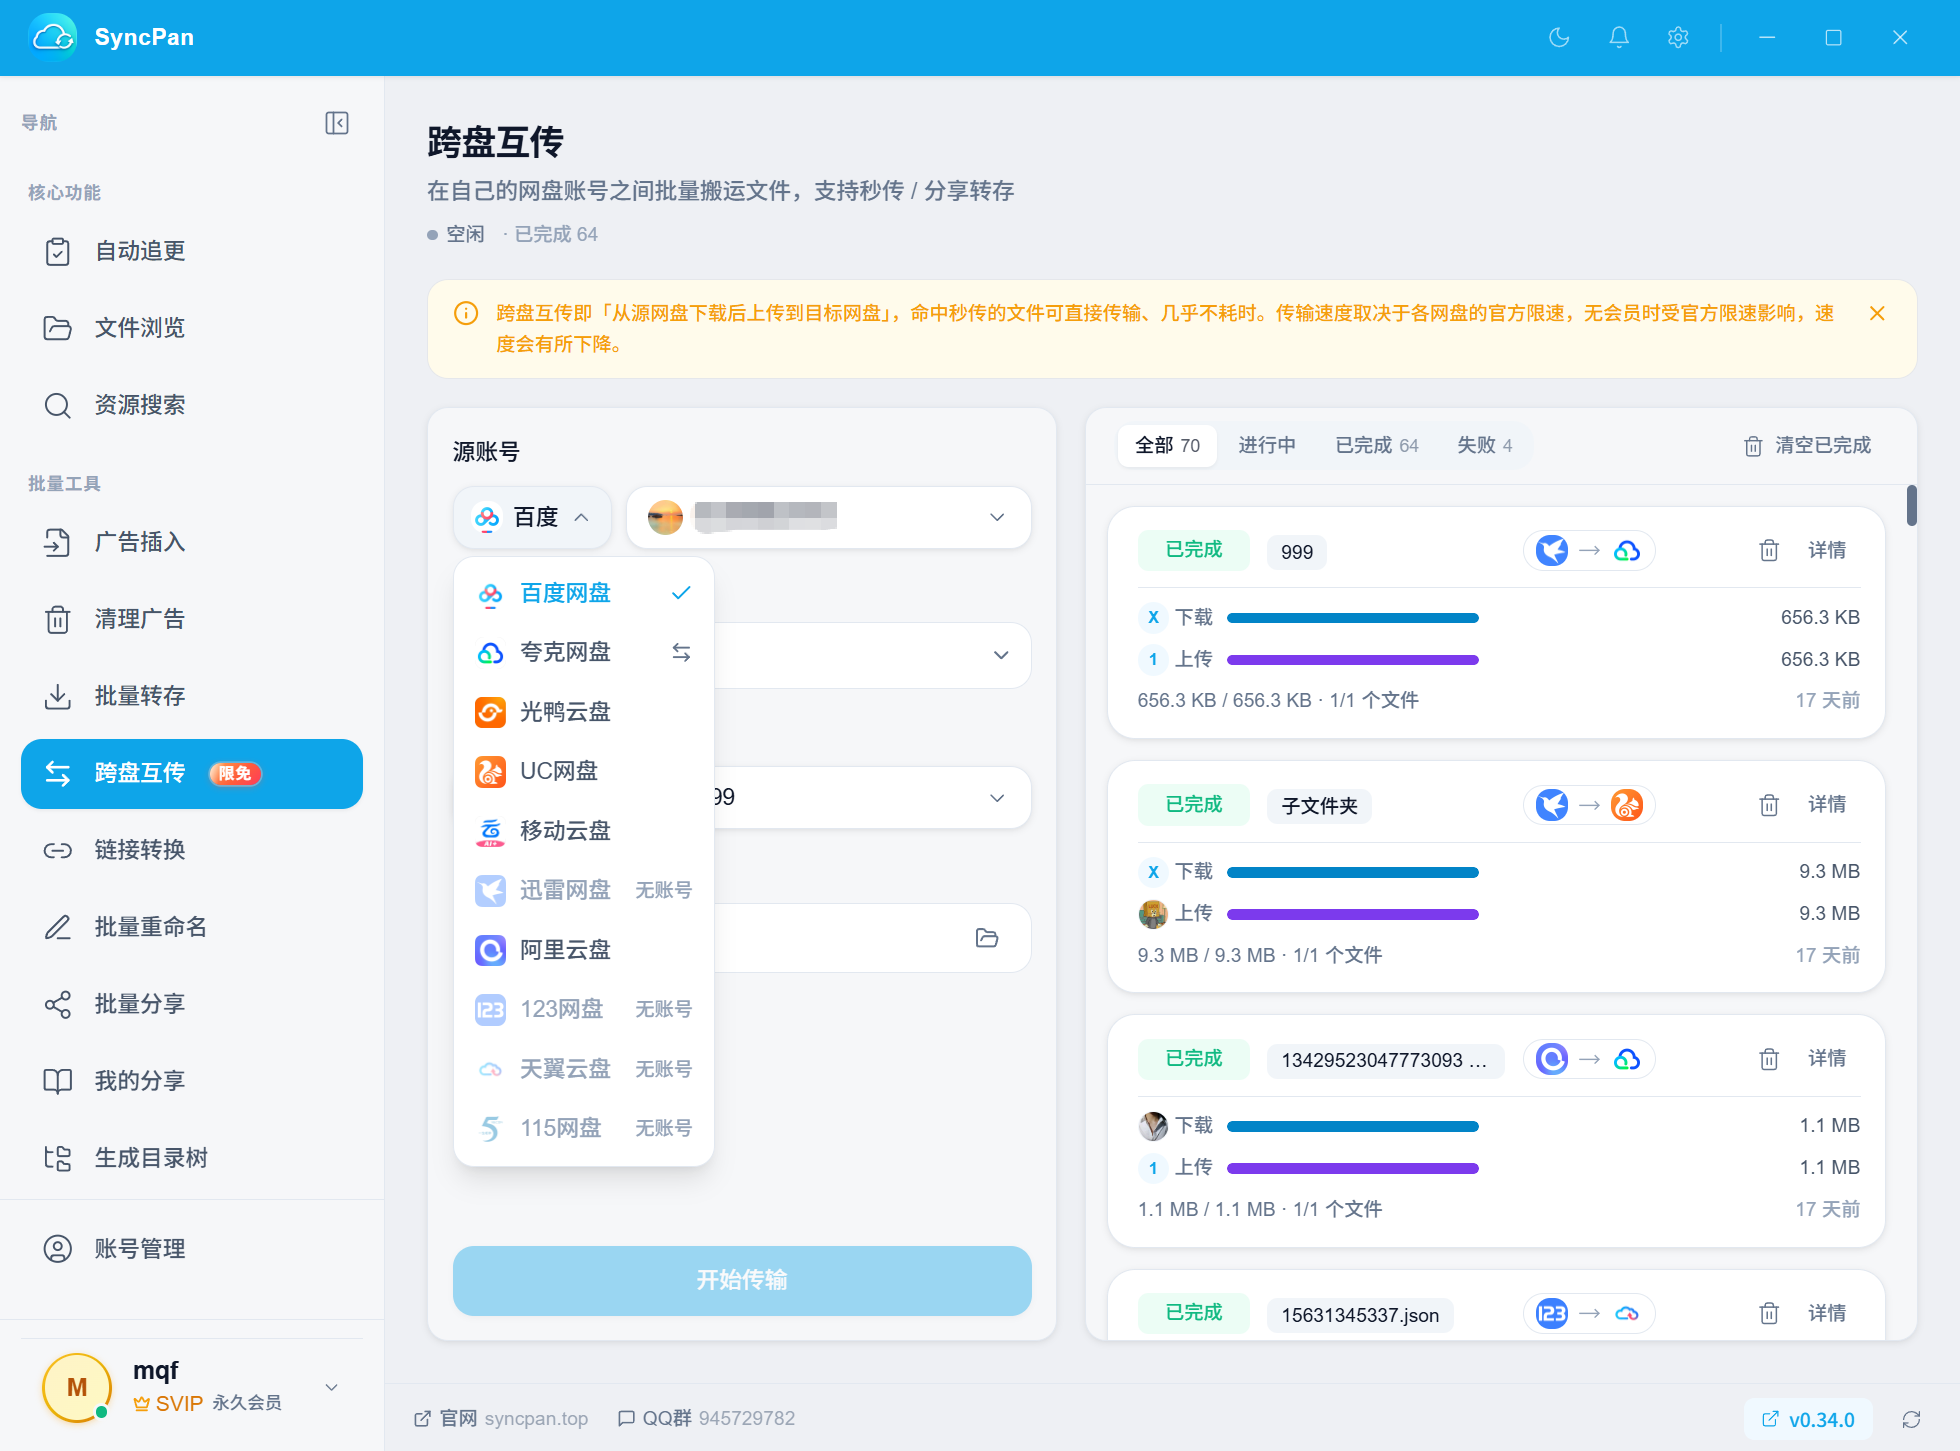This screenshot has width=1960, height=1451.
Task: Click SyncPan cloud logo
Action: coord(53,38)
